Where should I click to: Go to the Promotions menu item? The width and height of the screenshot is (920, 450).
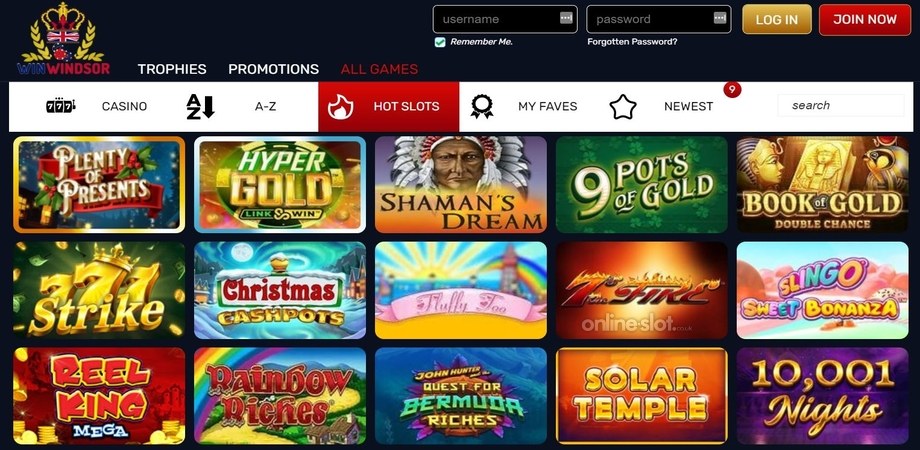273,69
